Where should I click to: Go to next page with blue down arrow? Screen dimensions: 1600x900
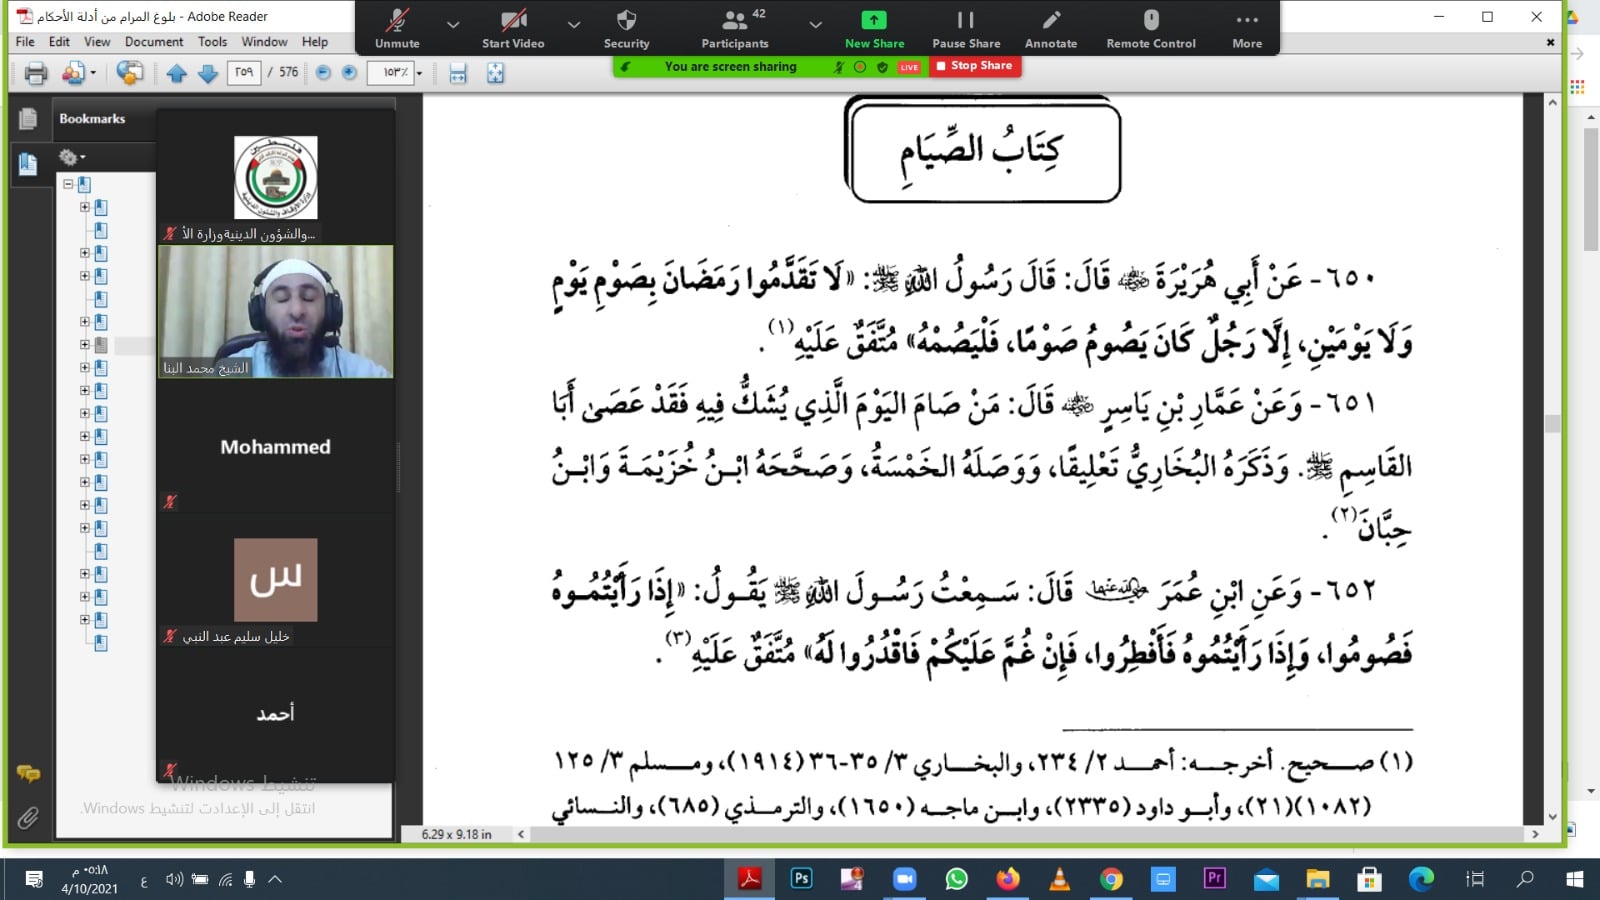pyautogui.click(x=208, y=73)
